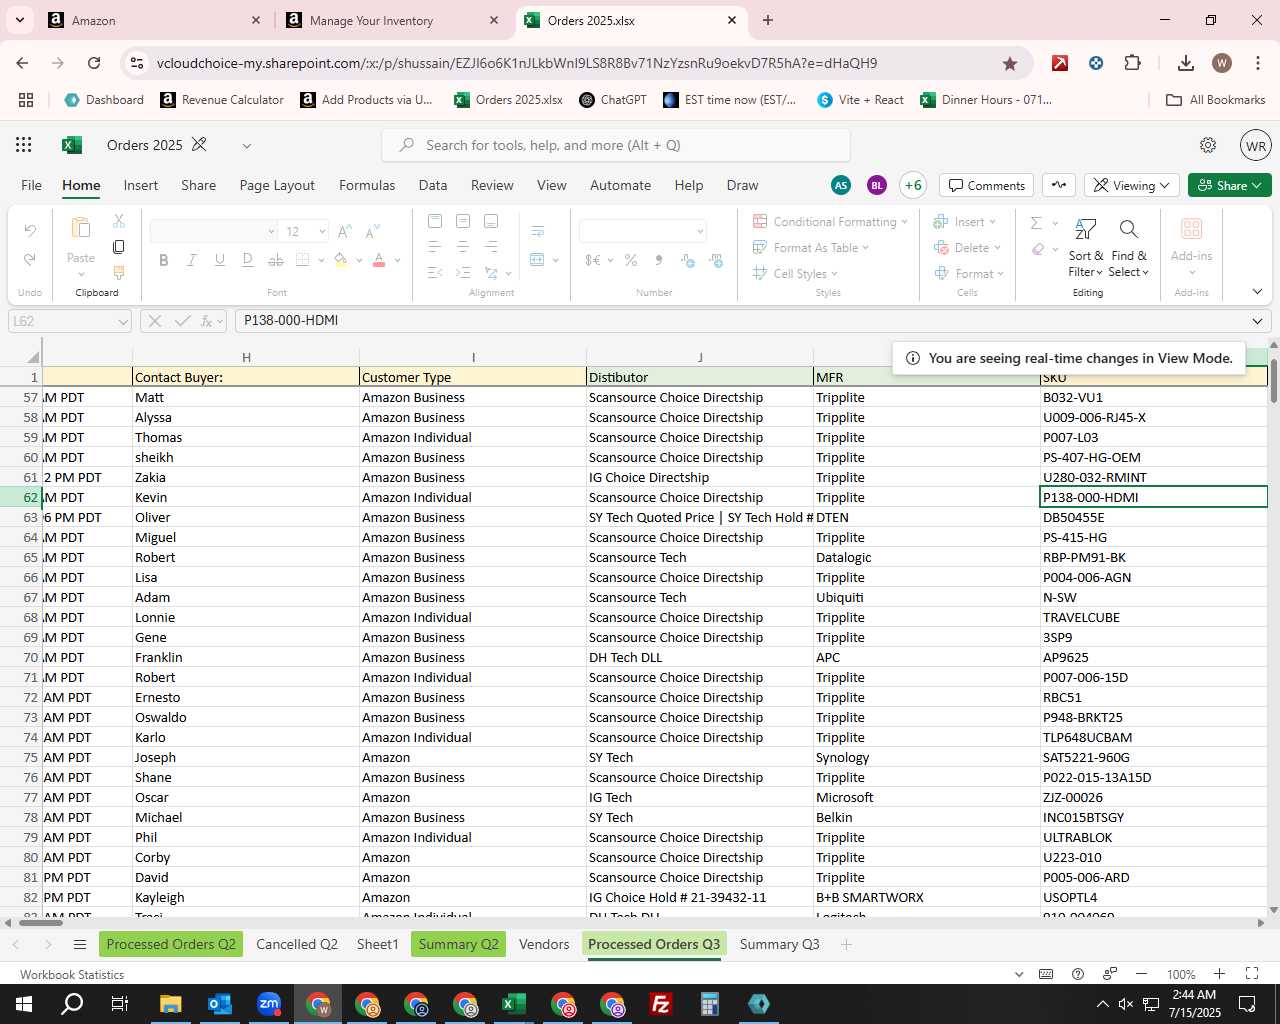Click the Catch Up activity icon
Image resolution: width=1280 pixels, height=1024 pixels.
tap(1059, 185)
